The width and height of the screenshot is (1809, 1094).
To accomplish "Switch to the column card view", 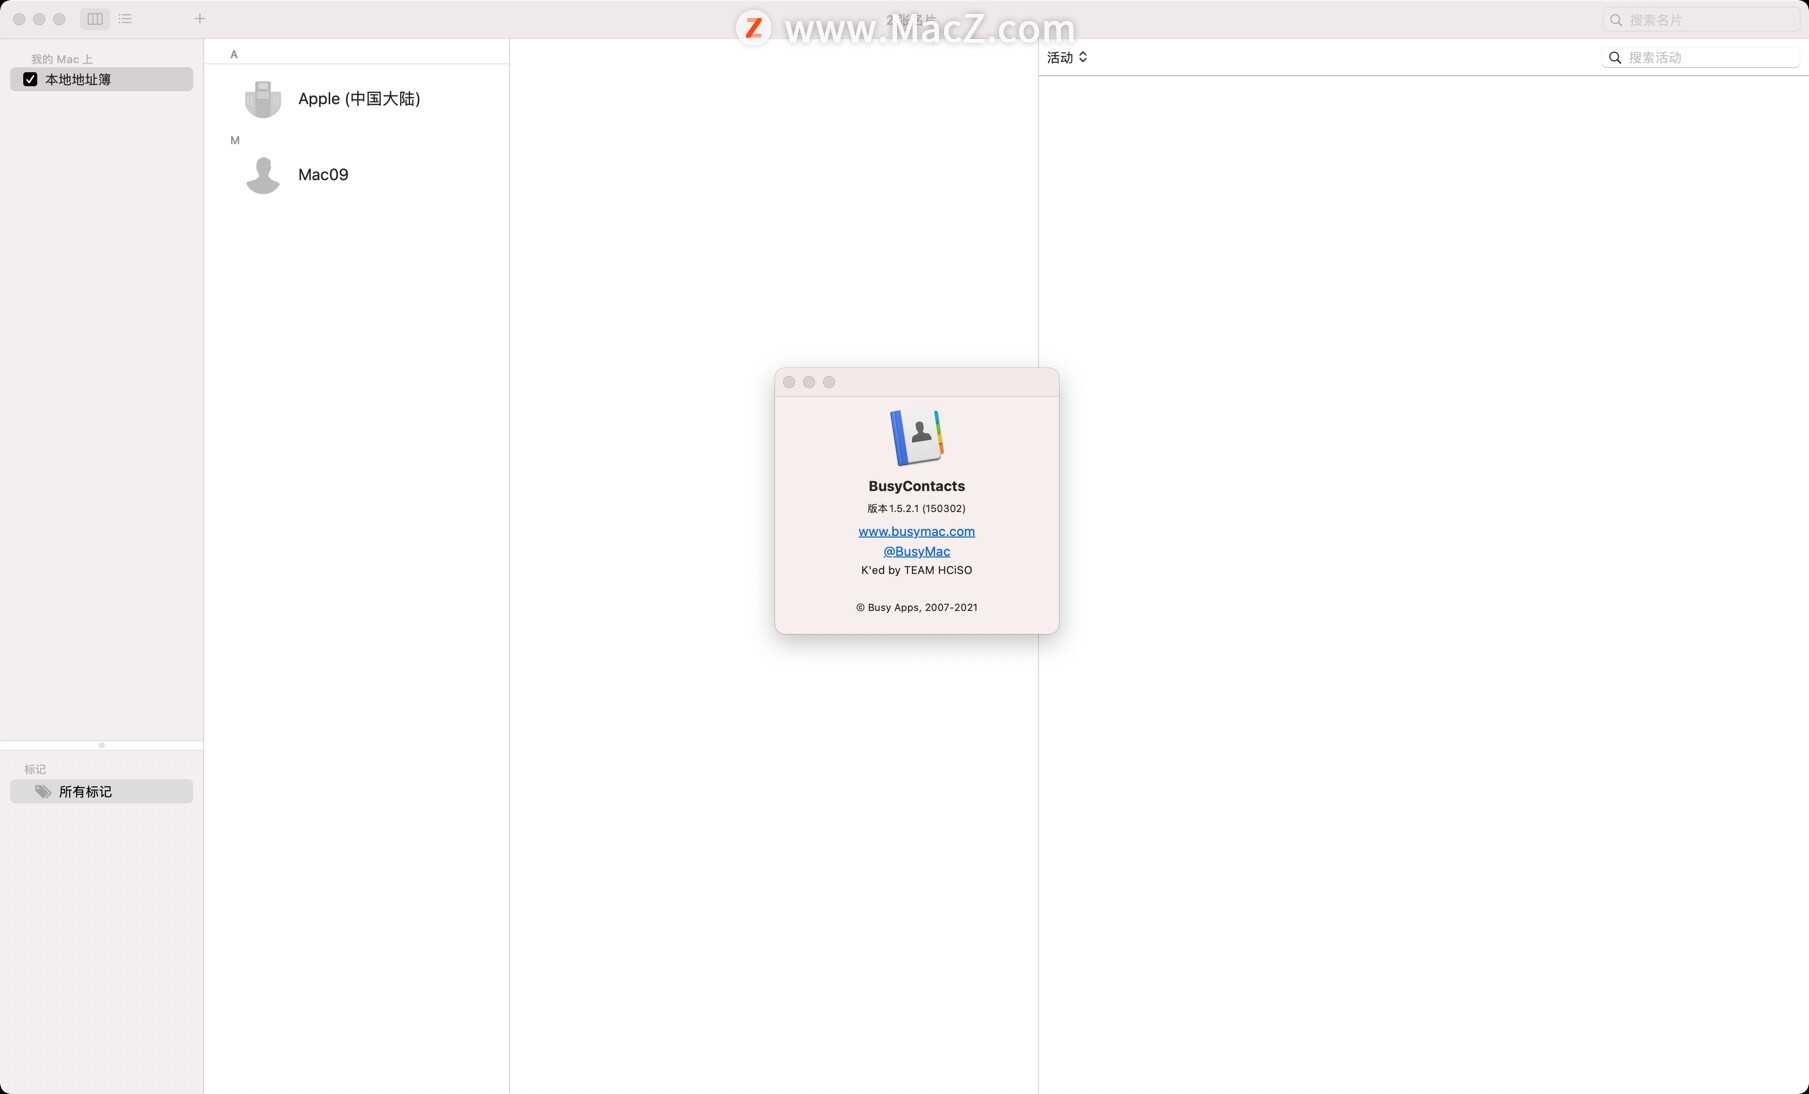I will pos(95,19).
